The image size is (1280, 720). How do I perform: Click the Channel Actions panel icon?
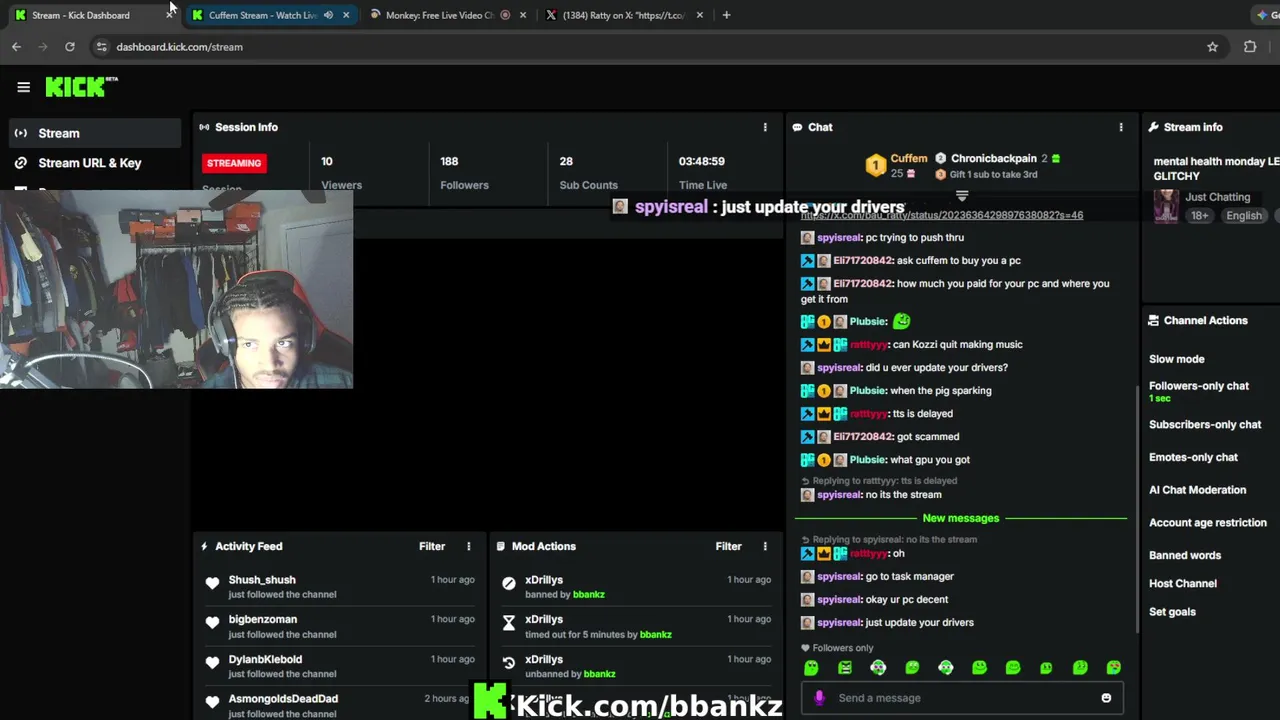tap(1153, 321)
